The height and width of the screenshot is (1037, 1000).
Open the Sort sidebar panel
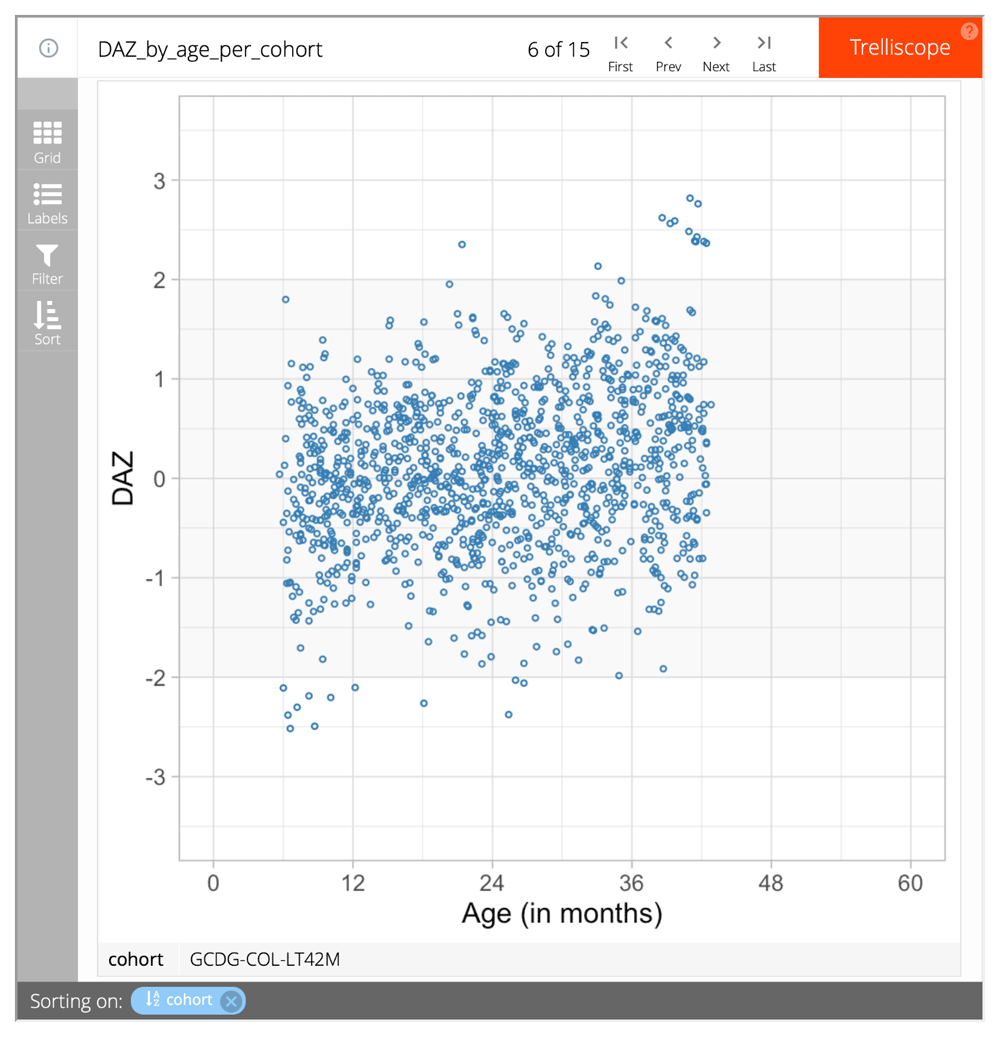pos(47,323)
